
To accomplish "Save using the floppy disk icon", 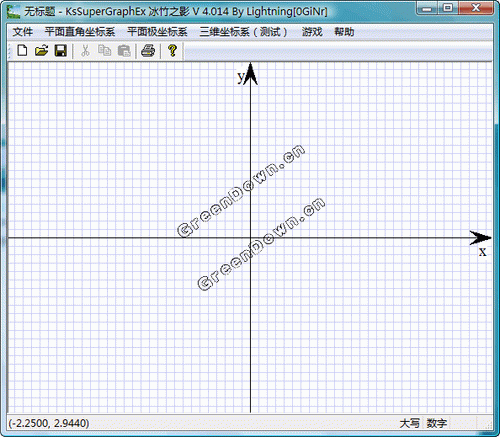I will coord(61,51).
